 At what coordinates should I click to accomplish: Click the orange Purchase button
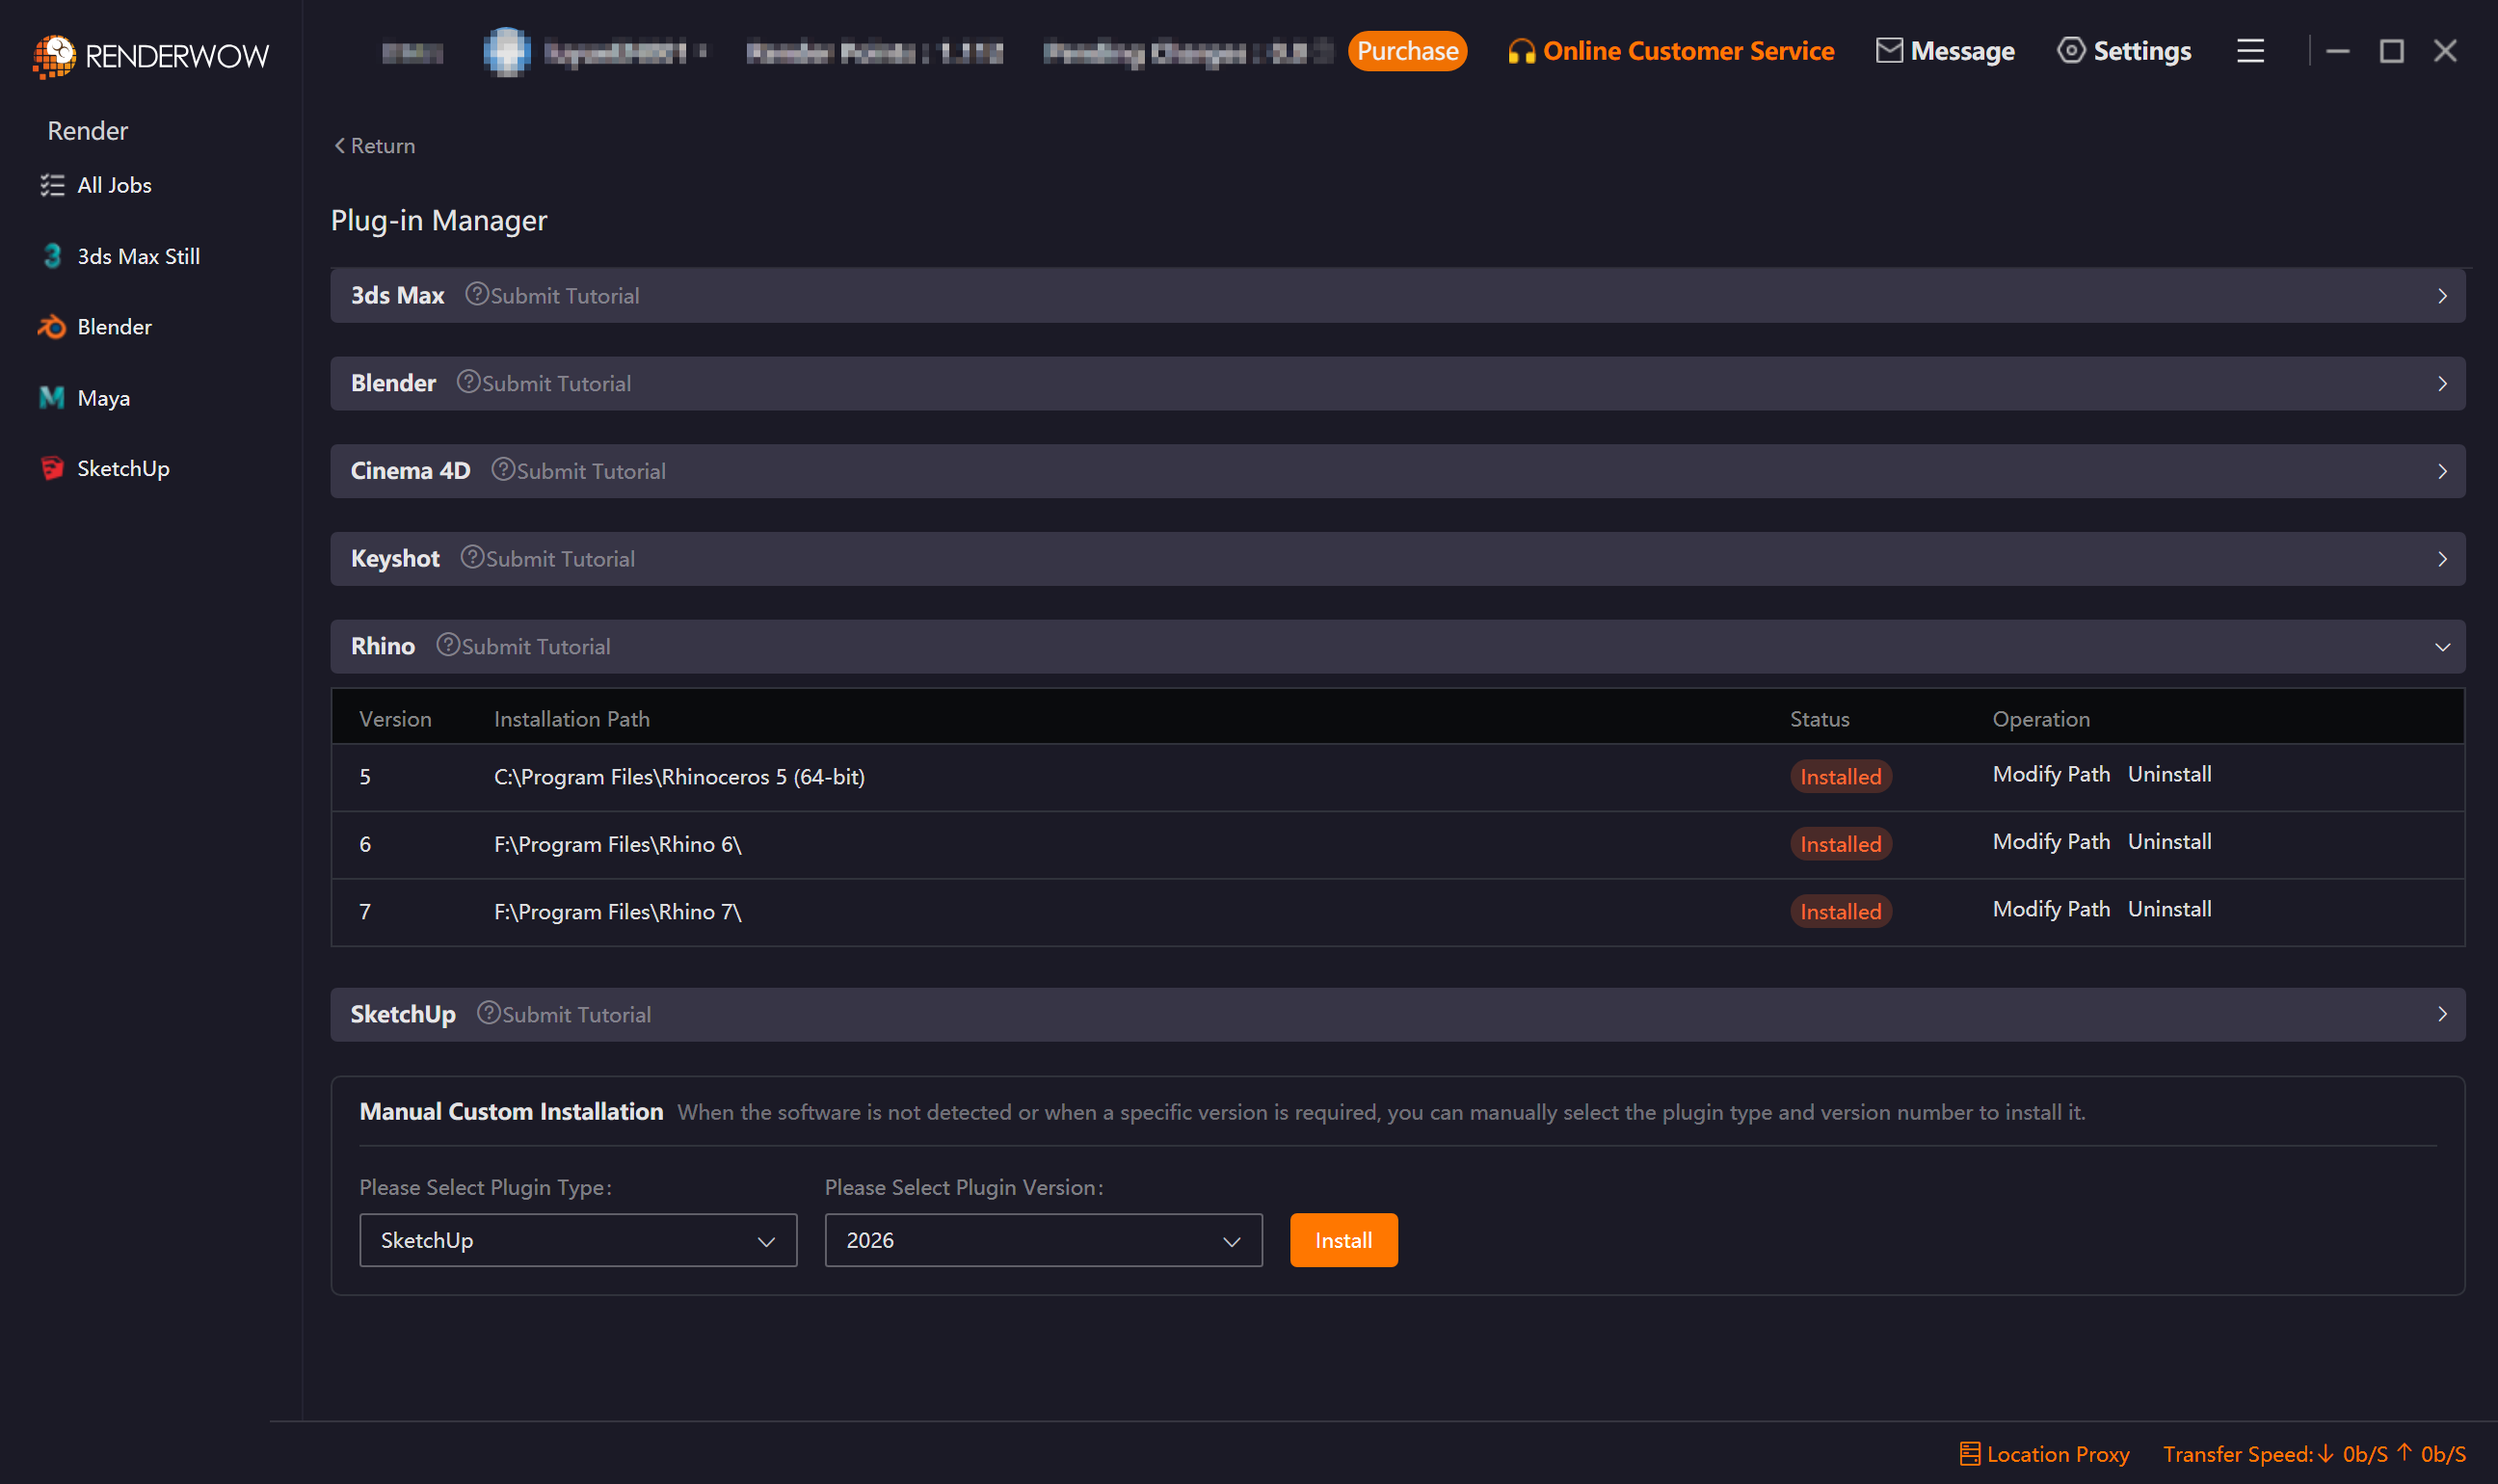pyautogui.click(x=1407, y=51)
